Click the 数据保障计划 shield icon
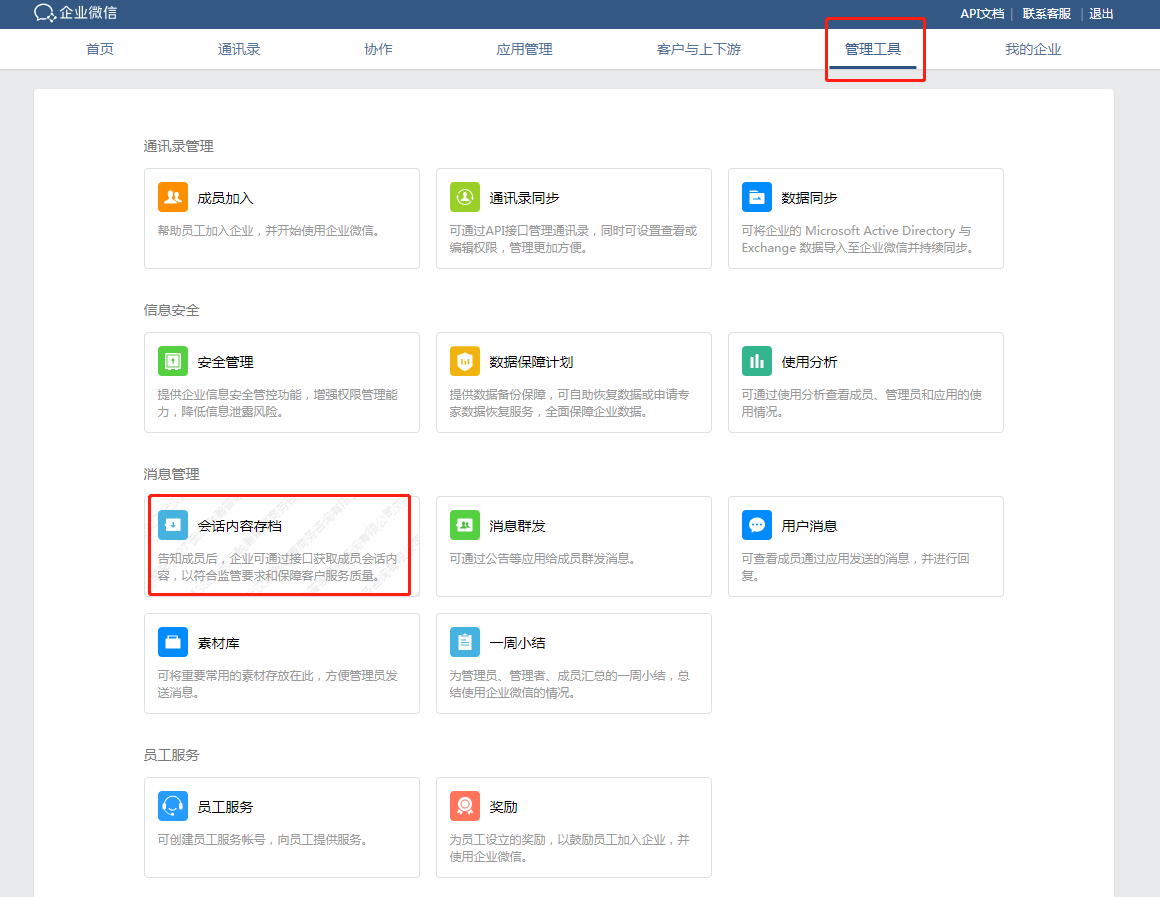Screen dimensions: 1160x897 (x=465, y=361)
